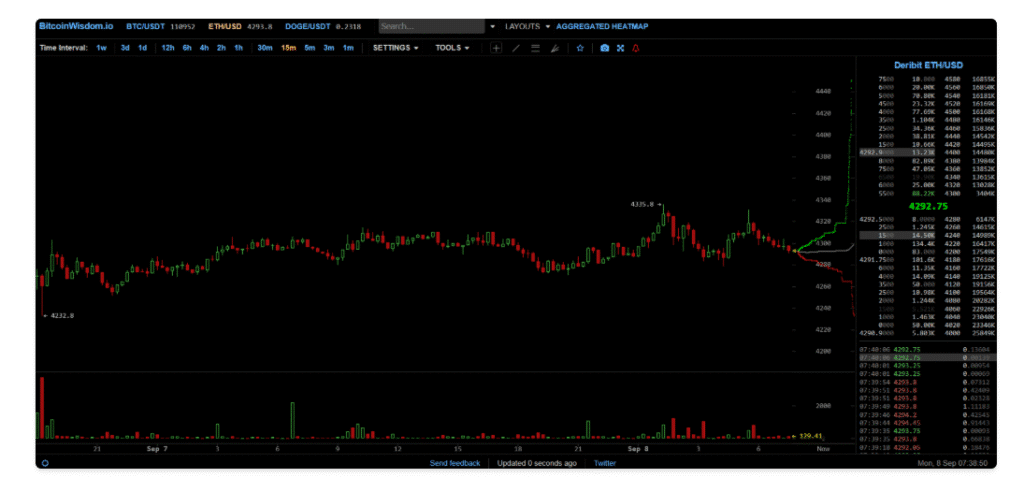Switch time interval to 1w
Image resolution: width=1024 pixels, height=478 pixels.
[102, 48]
